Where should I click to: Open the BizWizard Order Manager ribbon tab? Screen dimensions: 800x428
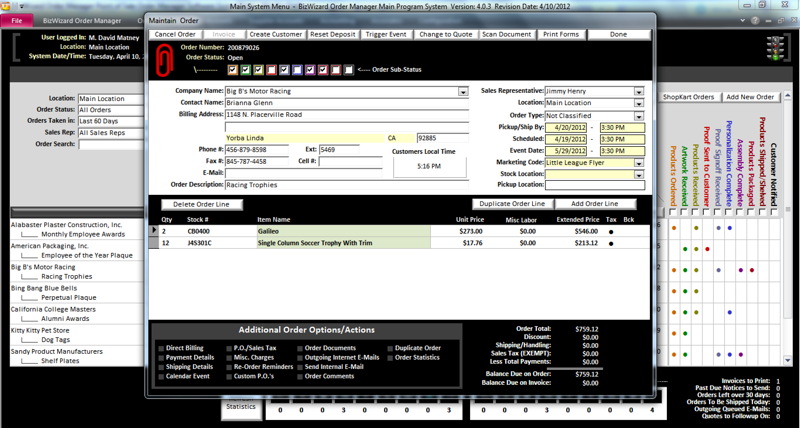point(82,21)
